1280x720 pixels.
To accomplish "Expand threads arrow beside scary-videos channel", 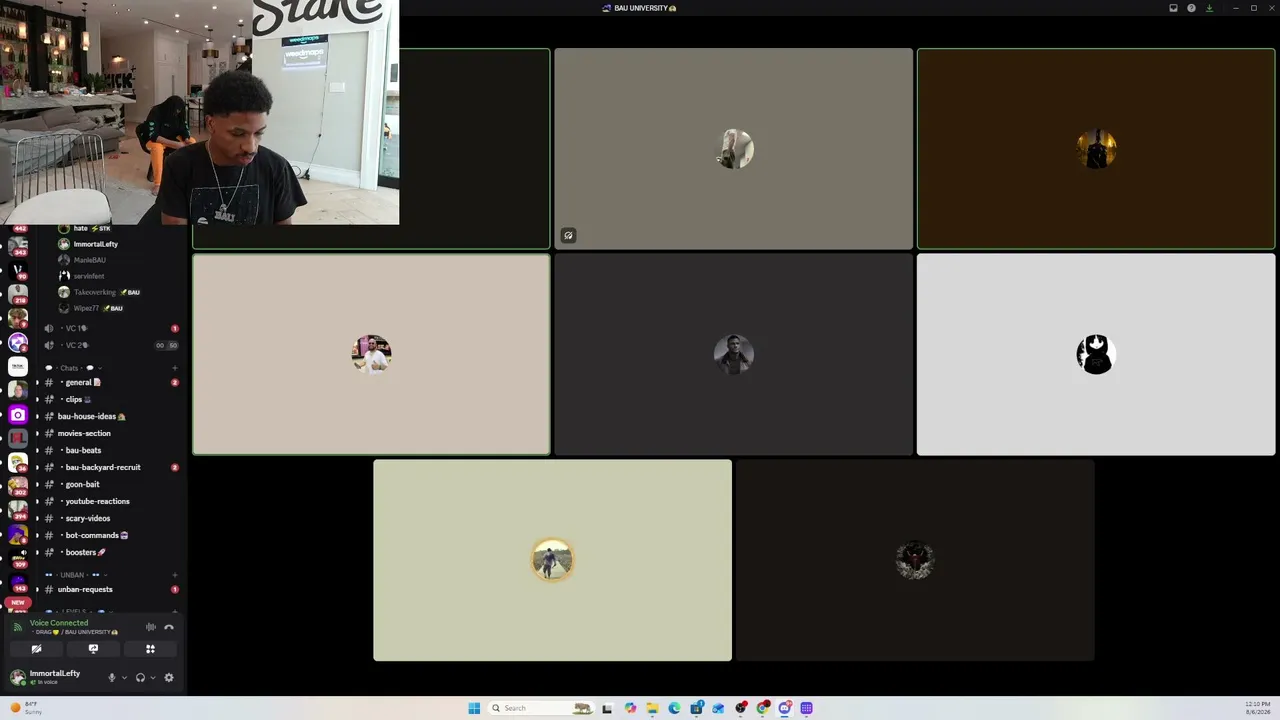I will [37, 518].
